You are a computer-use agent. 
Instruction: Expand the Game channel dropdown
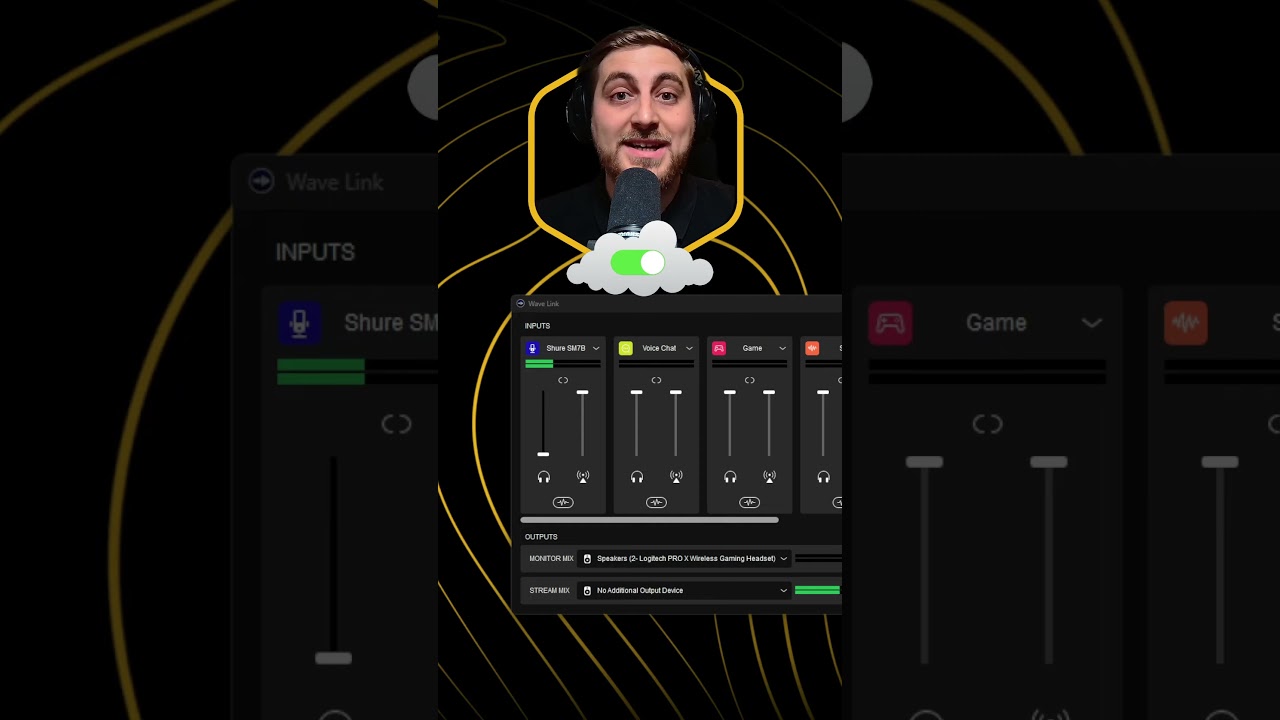click(782, 348)
